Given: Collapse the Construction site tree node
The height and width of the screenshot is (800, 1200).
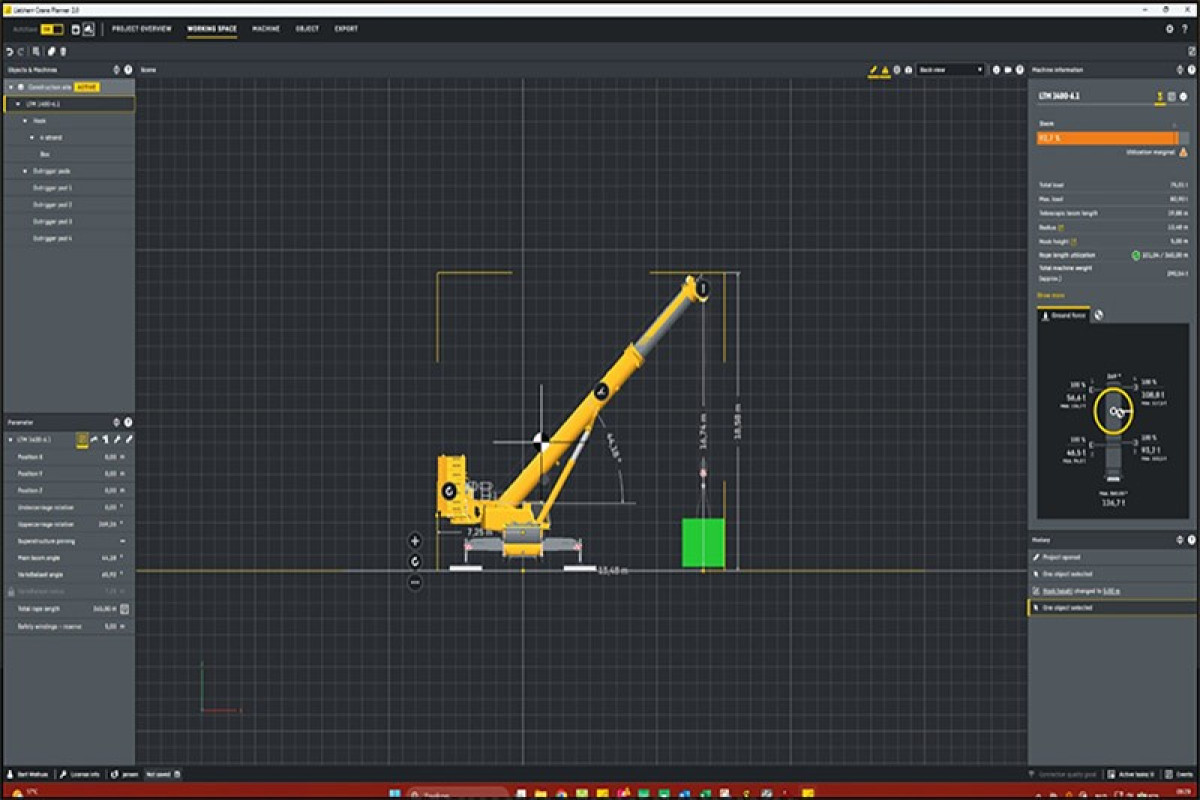Looking at the screenshot, I should click(x=10, y=87).
